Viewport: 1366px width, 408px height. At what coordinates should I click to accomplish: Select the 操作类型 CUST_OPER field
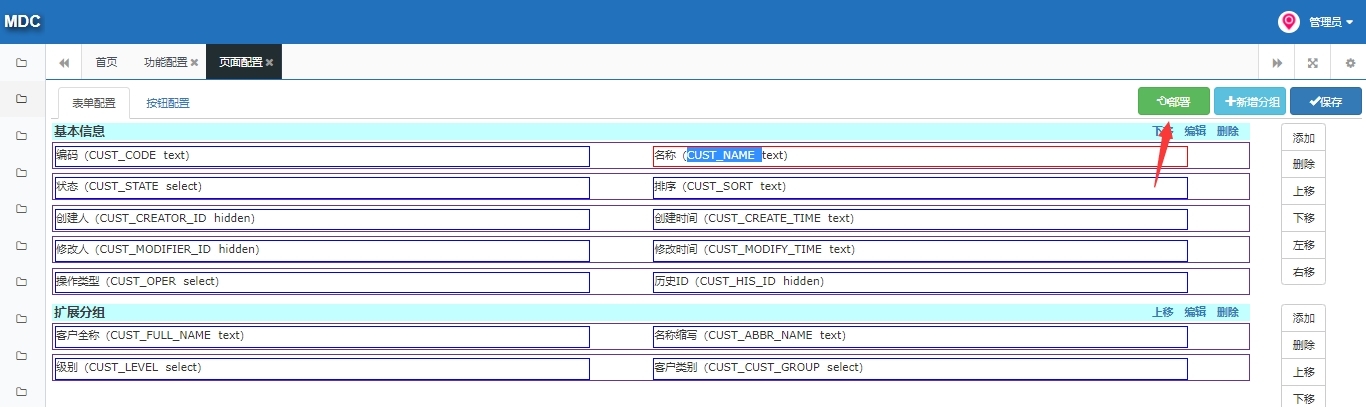pyautogui.click(x=321, y=282)
